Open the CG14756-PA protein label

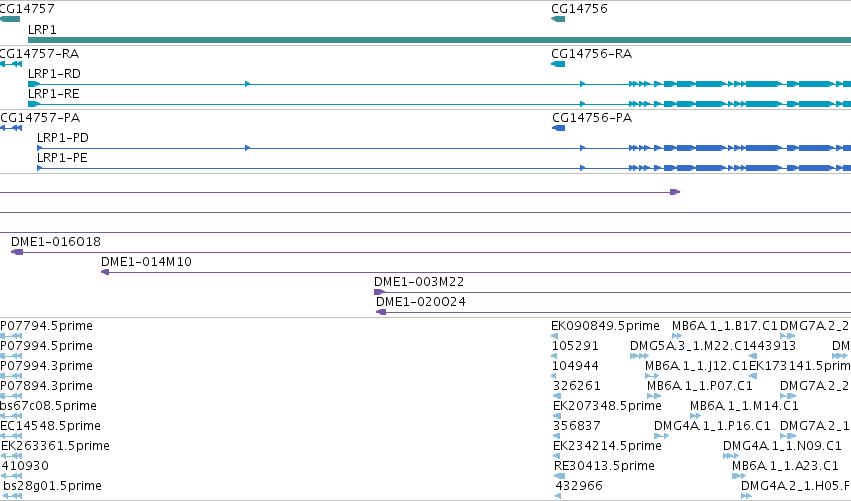[592, 118]
